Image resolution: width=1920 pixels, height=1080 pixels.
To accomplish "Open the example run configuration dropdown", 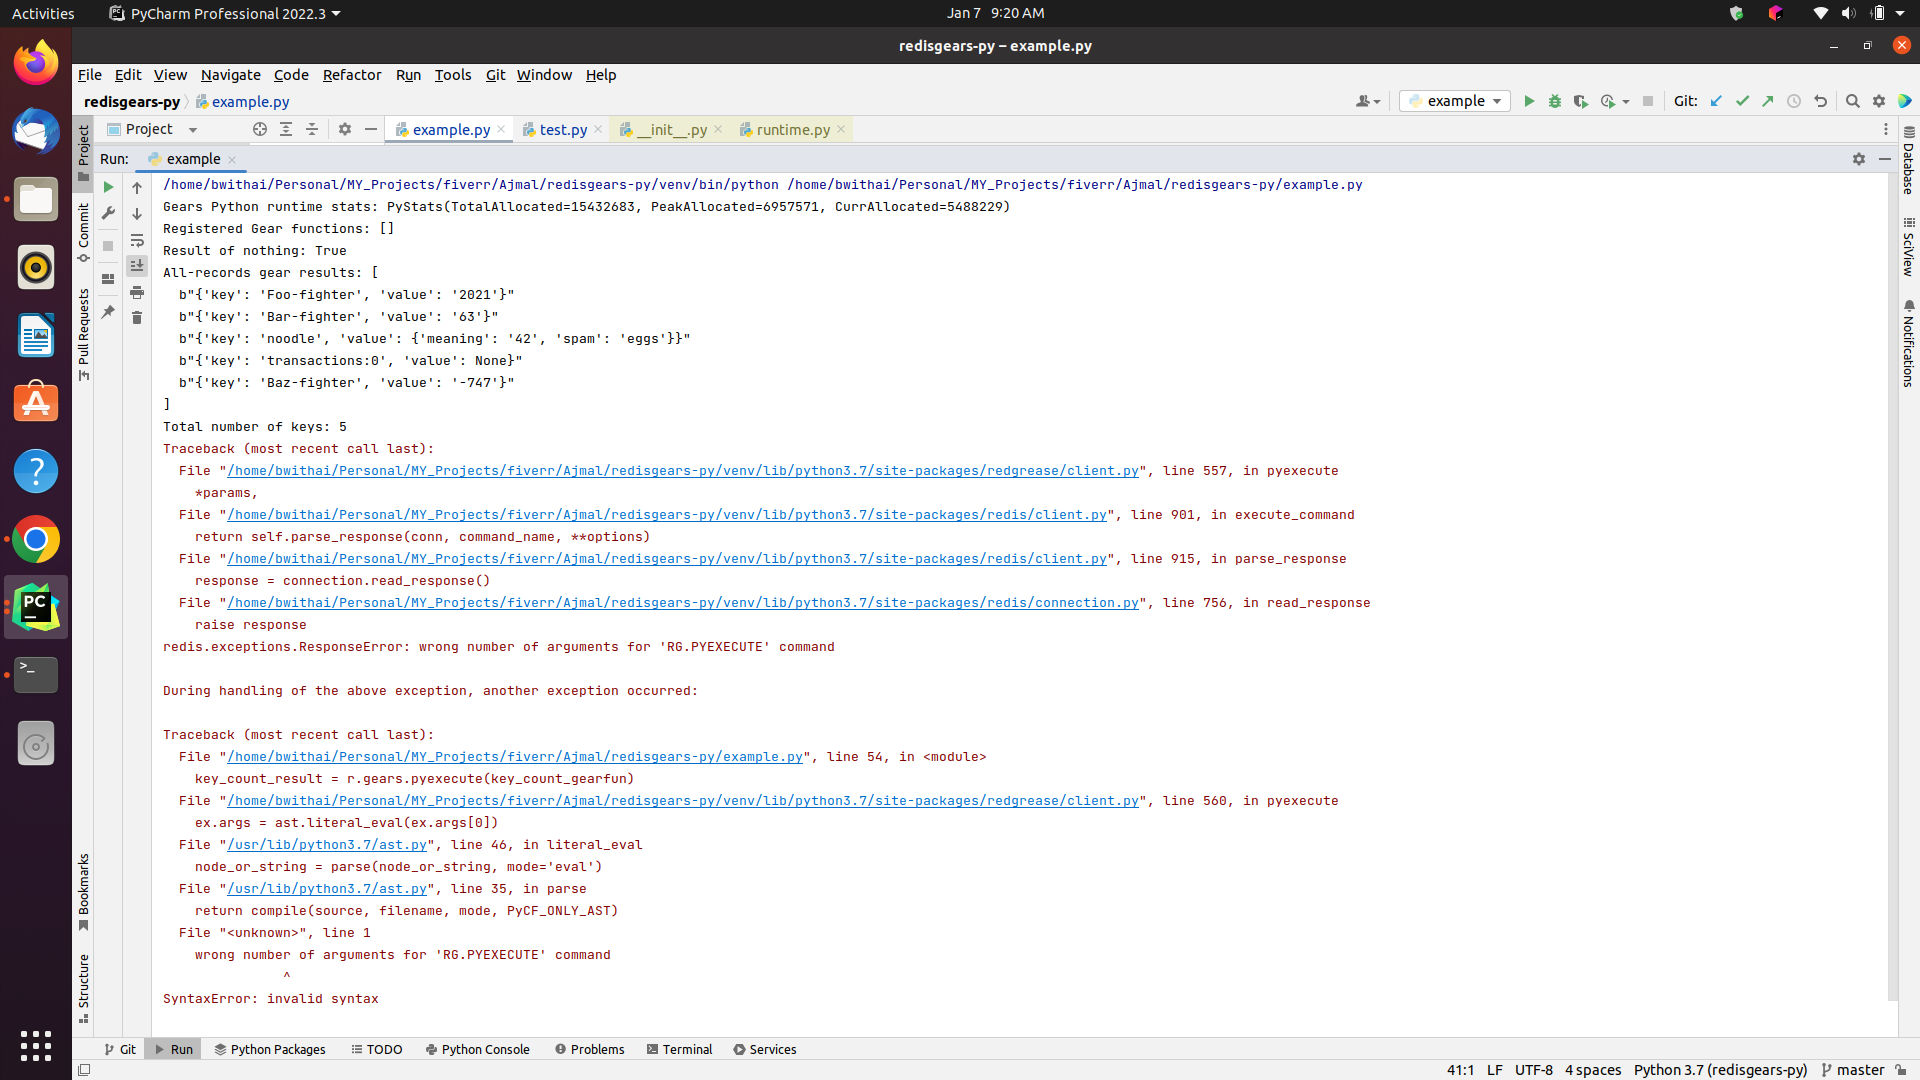I will (x=1455, y=101).
